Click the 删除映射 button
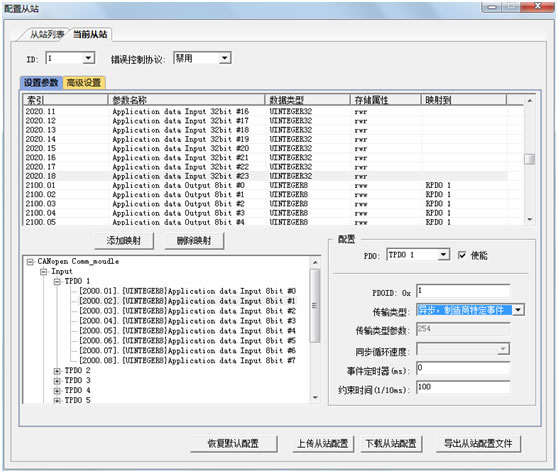Image resolution: width=558 pixels, height=473 pixels. pos(194,241)
